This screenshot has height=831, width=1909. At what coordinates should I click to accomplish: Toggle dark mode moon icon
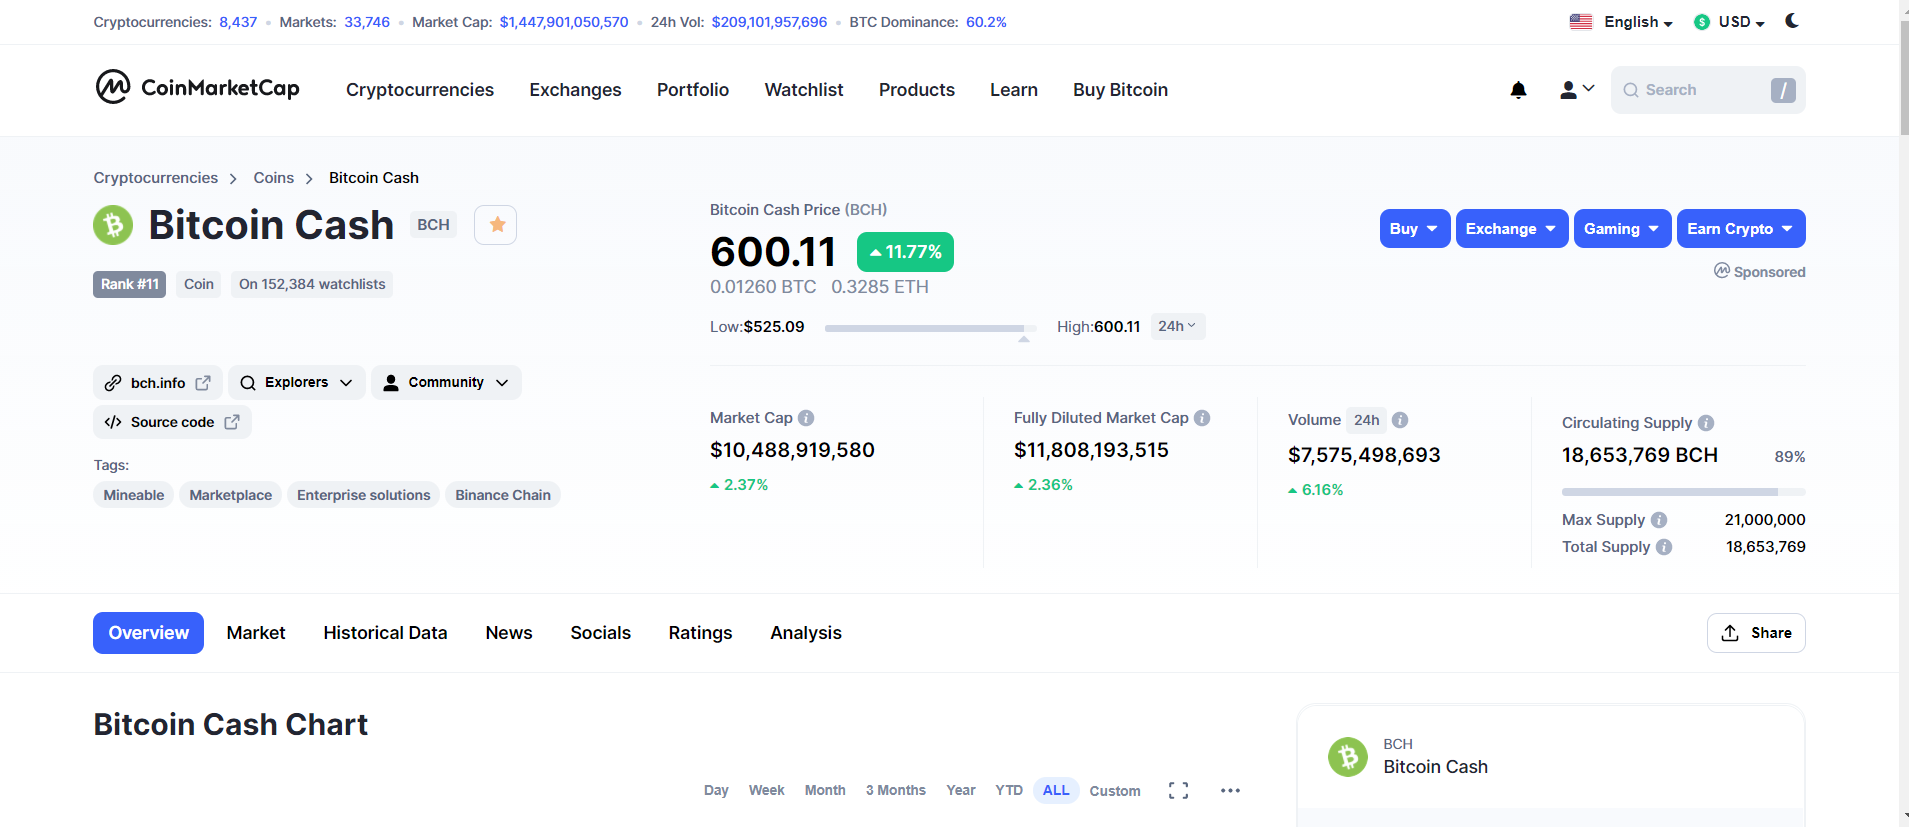[x=1792, y=21]
